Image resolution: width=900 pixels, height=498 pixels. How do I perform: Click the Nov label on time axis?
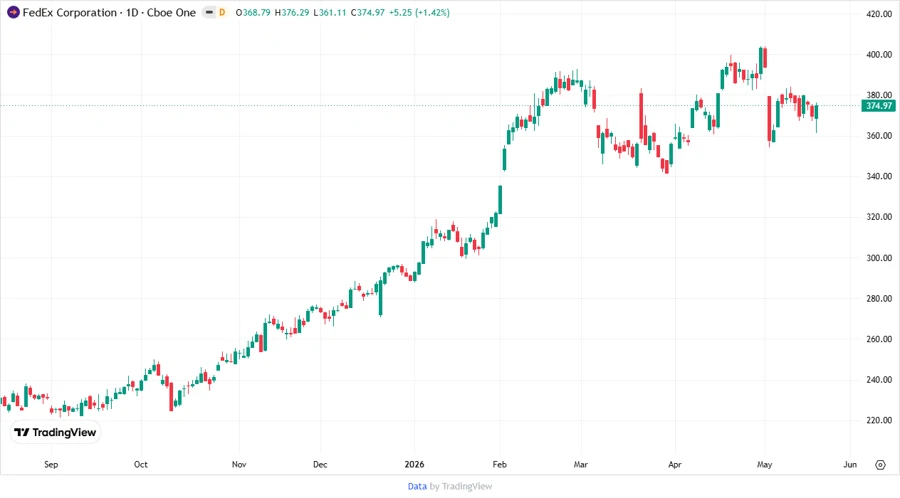click(x=239, y=464)
